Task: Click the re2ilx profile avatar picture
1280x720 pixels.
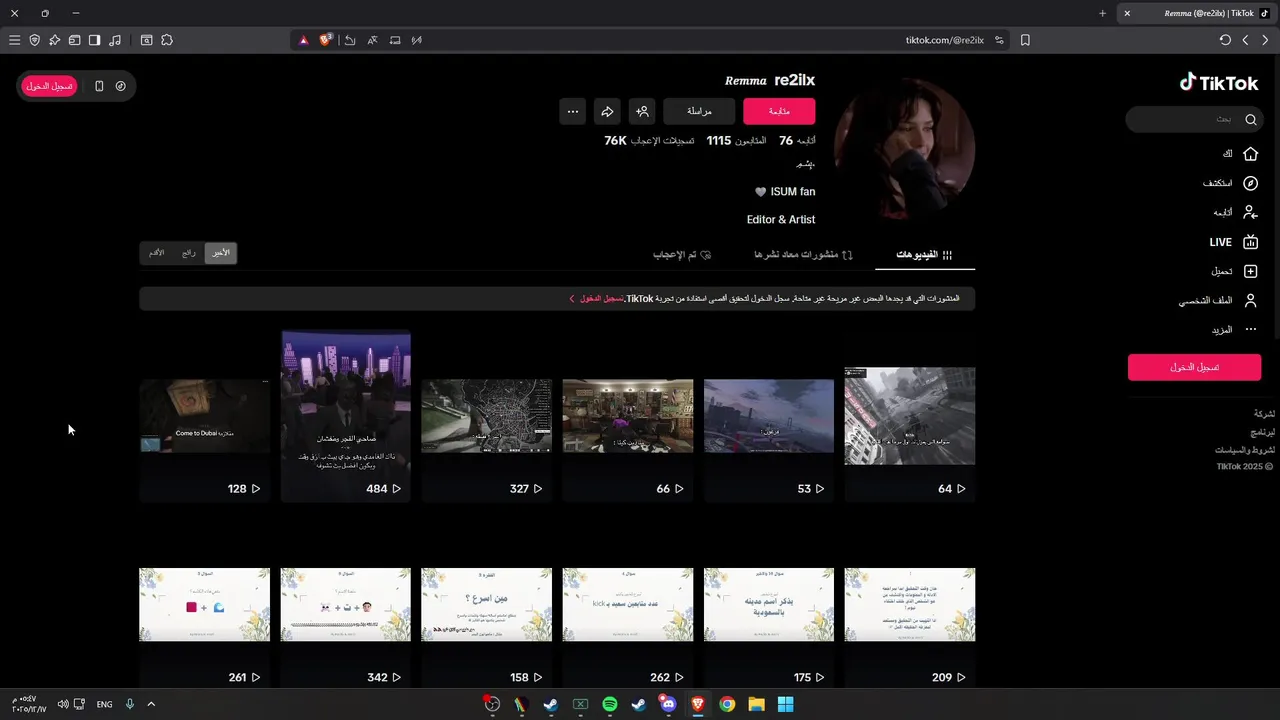Action: tap(904, 148)
